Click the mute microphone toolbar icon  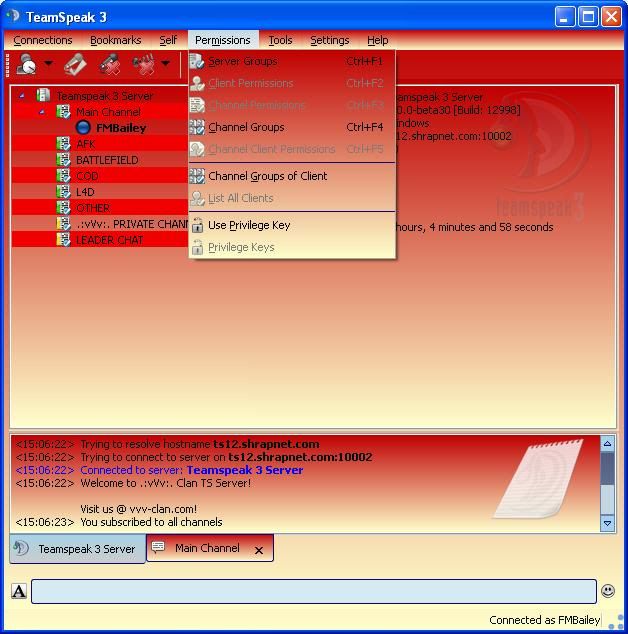click(110, 64)
